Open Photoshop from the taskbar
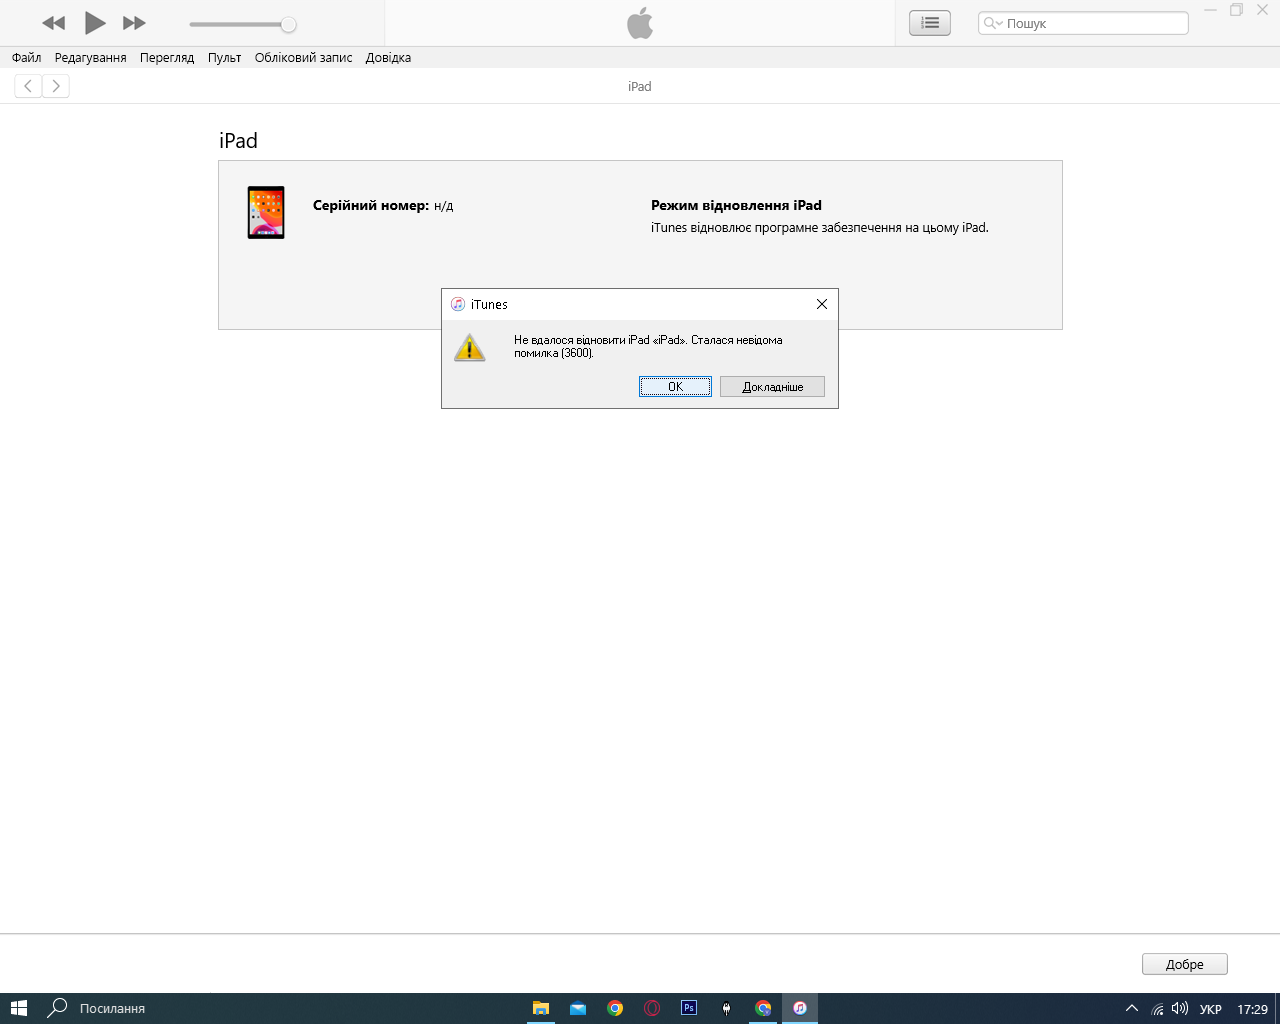This screenshot has height=1024, width=1280. (x=689, y=1008)
